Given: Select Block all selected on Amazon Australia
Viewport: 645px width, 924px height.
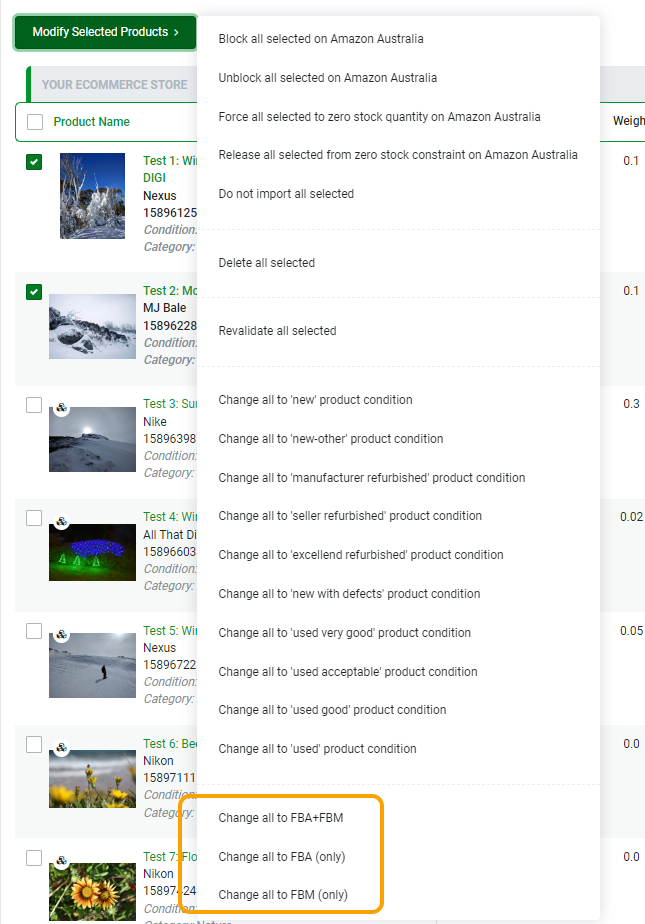Looking at the screenshot, I should coord(321,39).
